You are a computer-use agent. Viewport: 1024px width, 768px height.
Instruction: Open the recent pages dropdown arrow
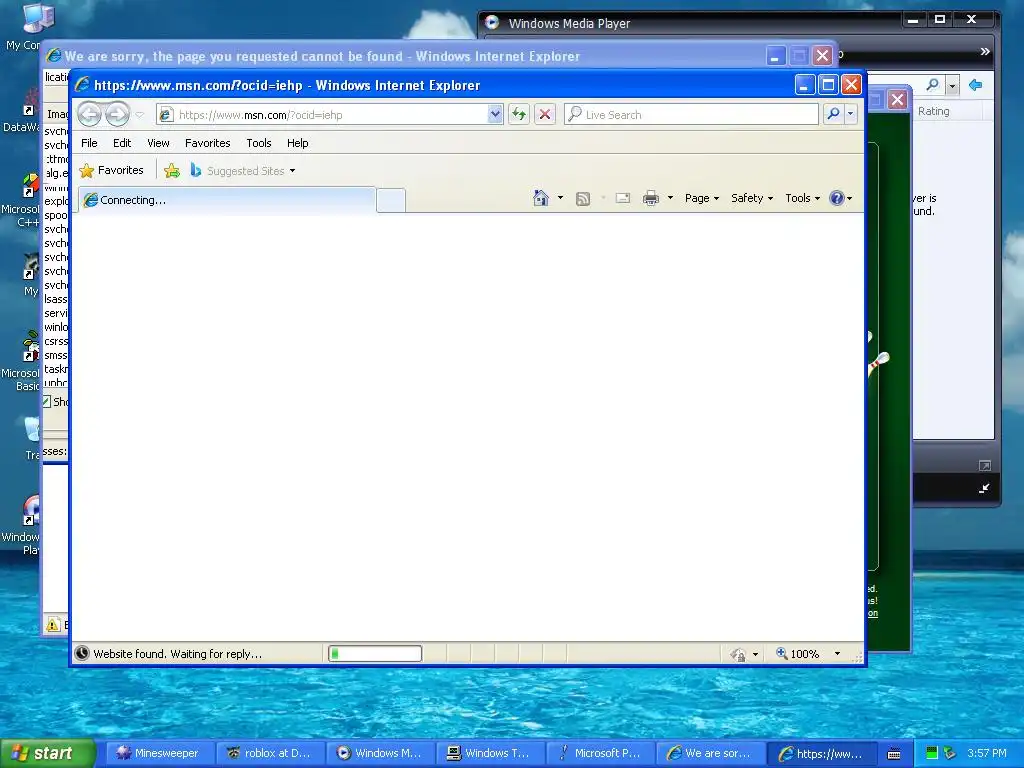140,115
